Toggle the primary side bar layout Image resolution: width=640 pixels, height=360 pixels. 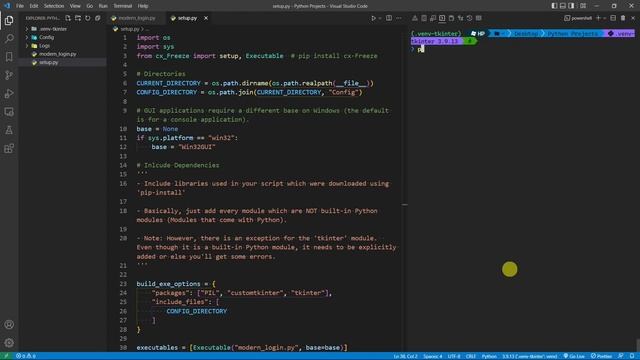[554, 6]
